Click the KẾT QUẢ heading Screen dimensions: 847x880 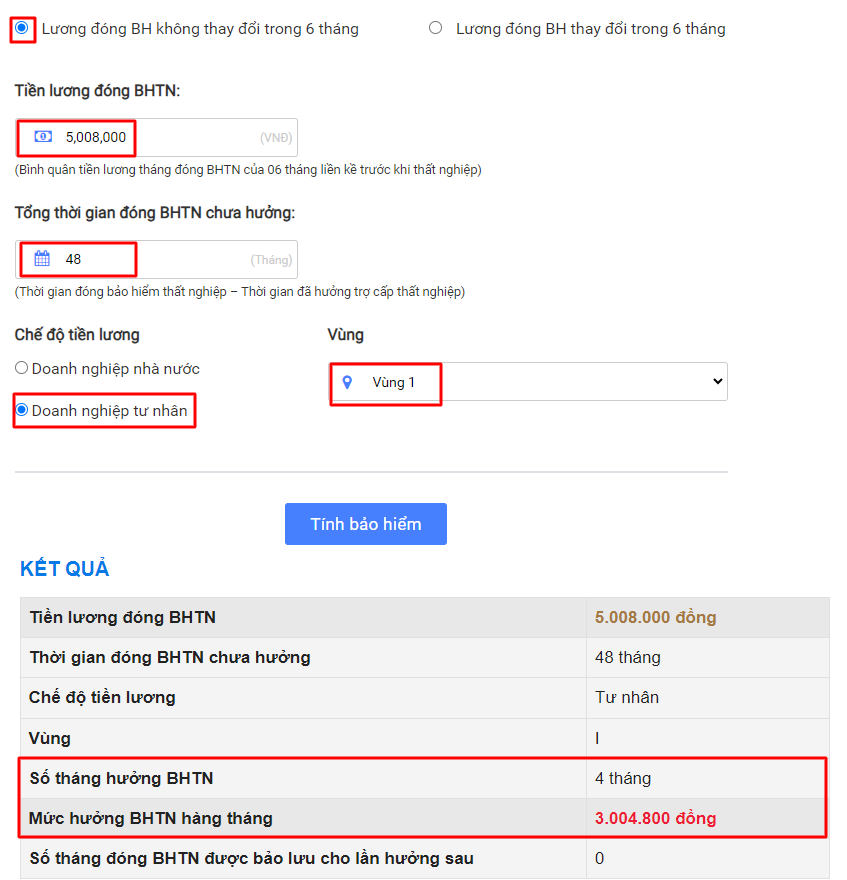[x=65, y=569]
